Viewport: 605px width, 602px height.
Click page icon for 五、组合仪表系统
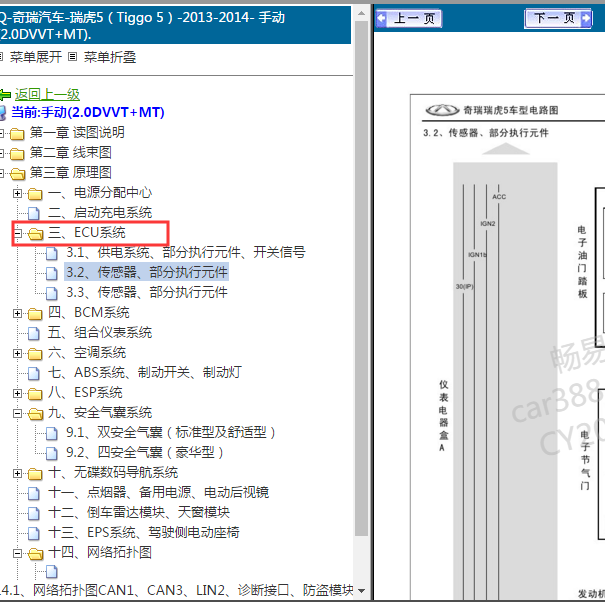coord(34,333)
